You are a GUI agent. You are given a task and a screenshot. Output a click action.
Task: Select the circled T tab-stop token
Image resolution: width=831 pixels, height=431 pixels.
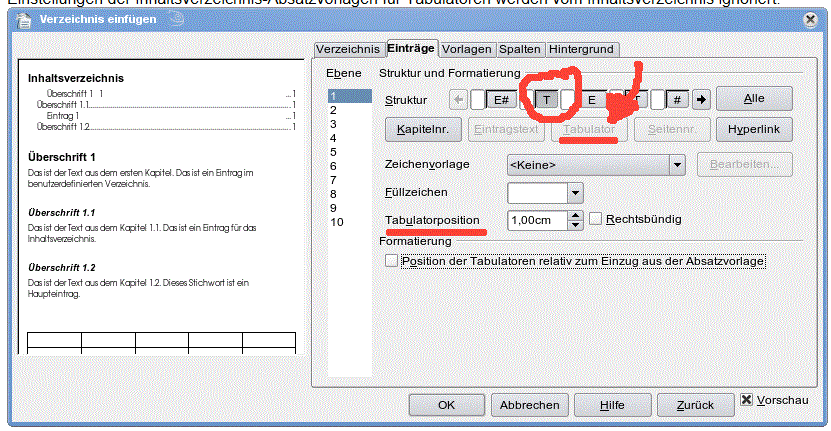pyautogui.click(x=546, y=99)
